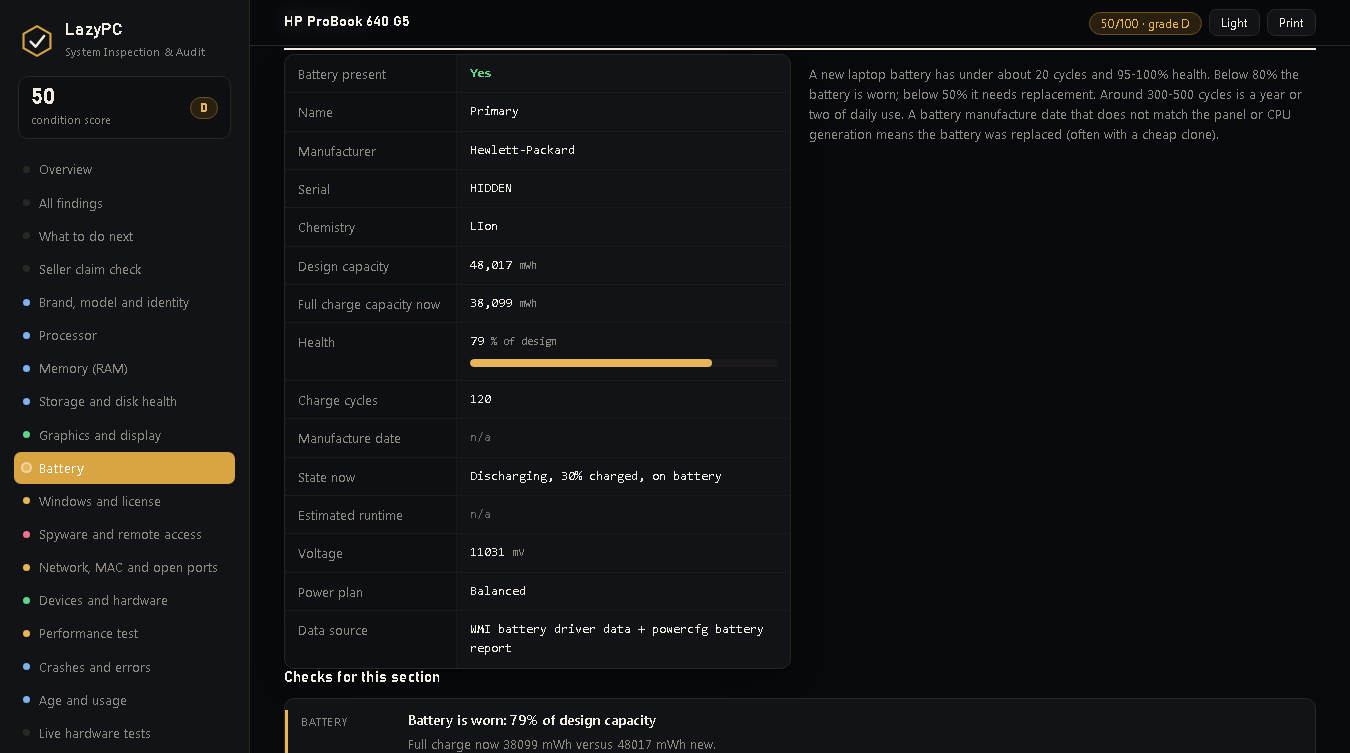Navigate to Devices and hardware

coord(124,600)
